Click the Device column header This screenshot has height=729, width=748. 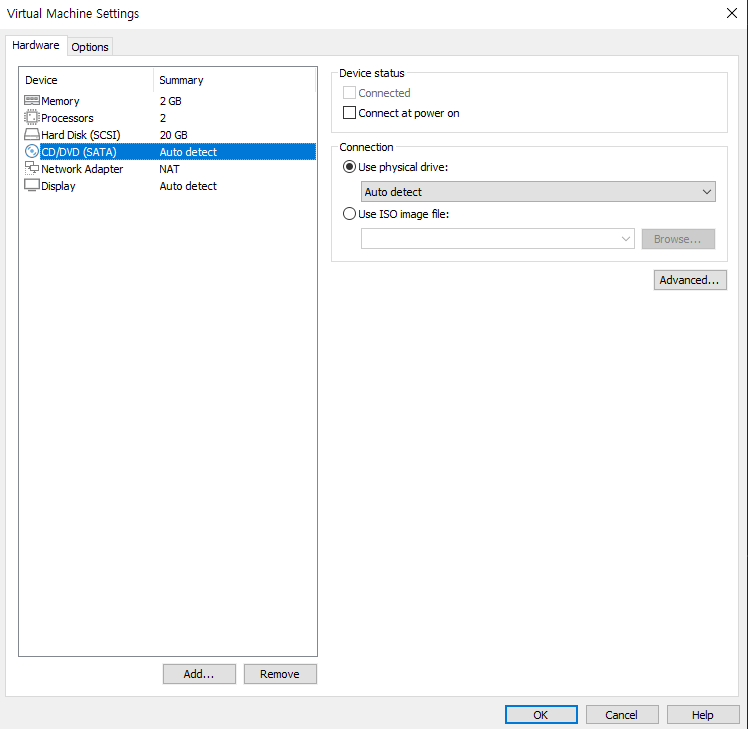point(41,80)
